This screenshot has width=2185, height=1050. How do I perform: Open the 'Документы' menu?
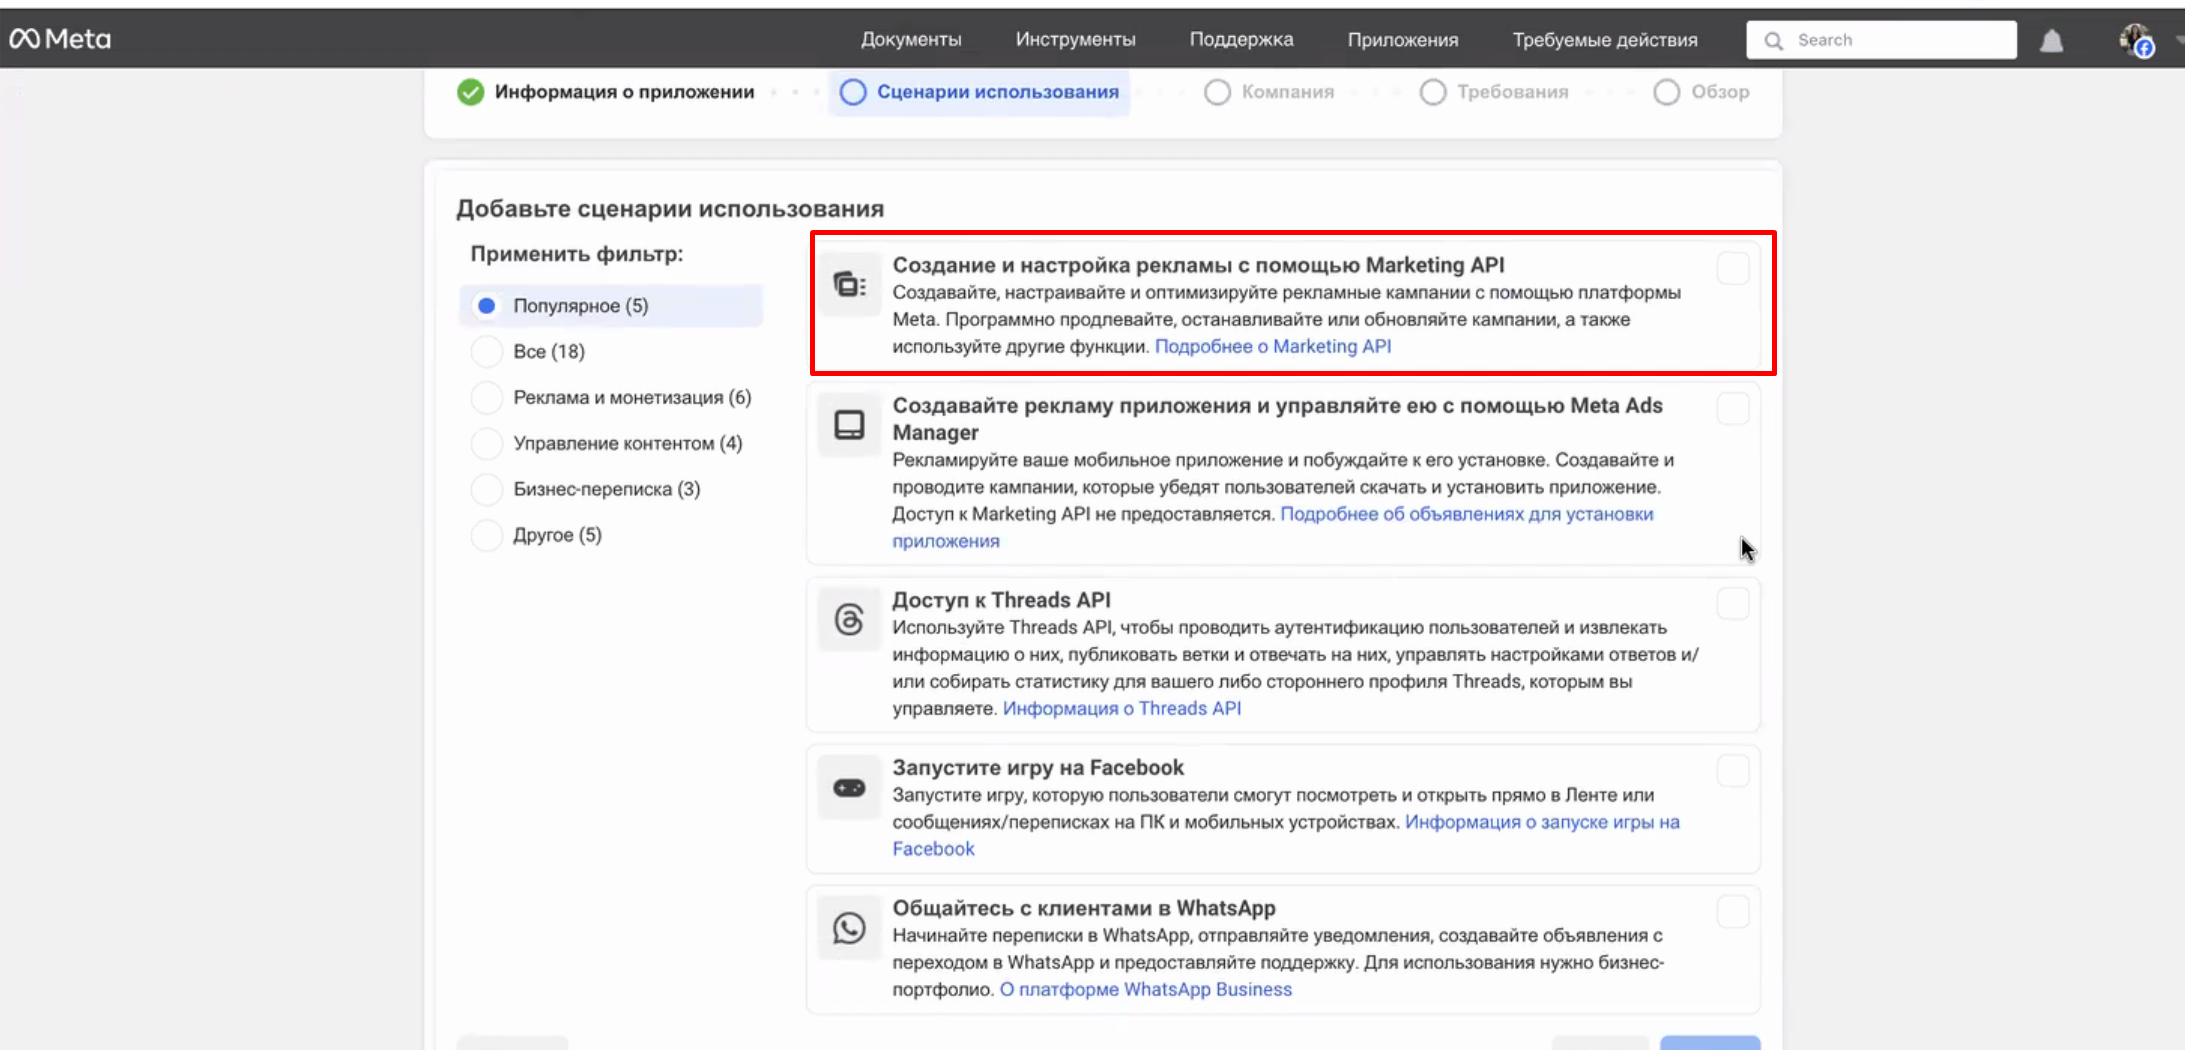(x=910, y=40)
